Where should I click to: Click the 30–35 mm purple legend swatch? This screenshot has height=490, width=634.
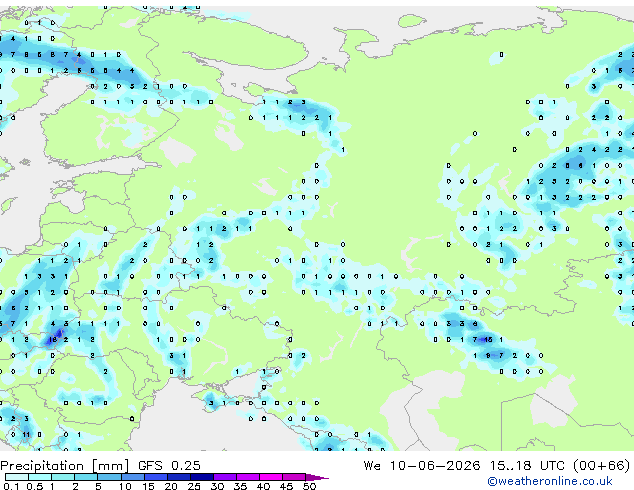point(225,477)
